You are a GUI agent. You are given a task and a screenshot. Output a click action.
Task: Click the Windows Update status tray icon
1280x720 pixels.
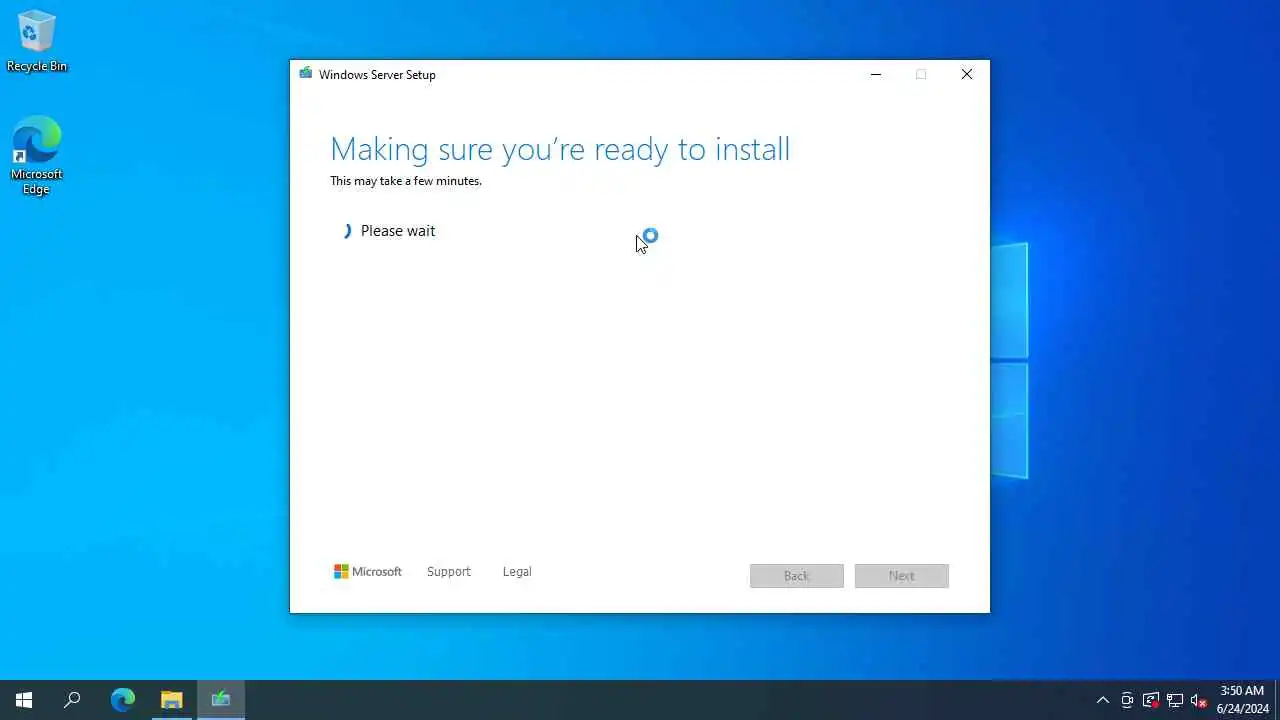tap(1151, 700)
